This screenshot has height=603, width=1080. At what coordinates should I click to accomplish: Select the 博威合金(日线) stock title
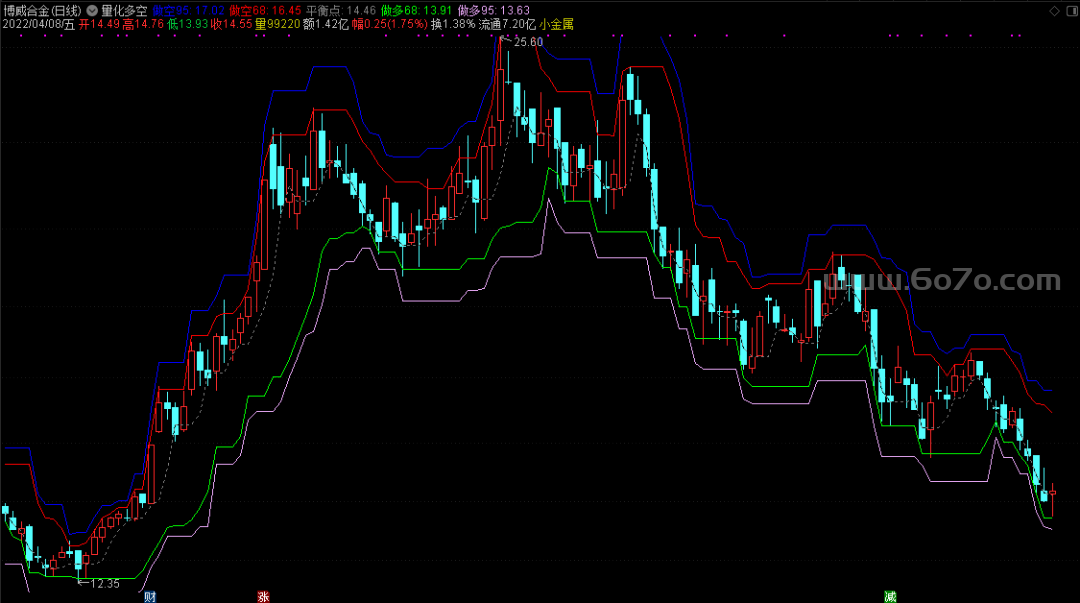coord(43,9)
